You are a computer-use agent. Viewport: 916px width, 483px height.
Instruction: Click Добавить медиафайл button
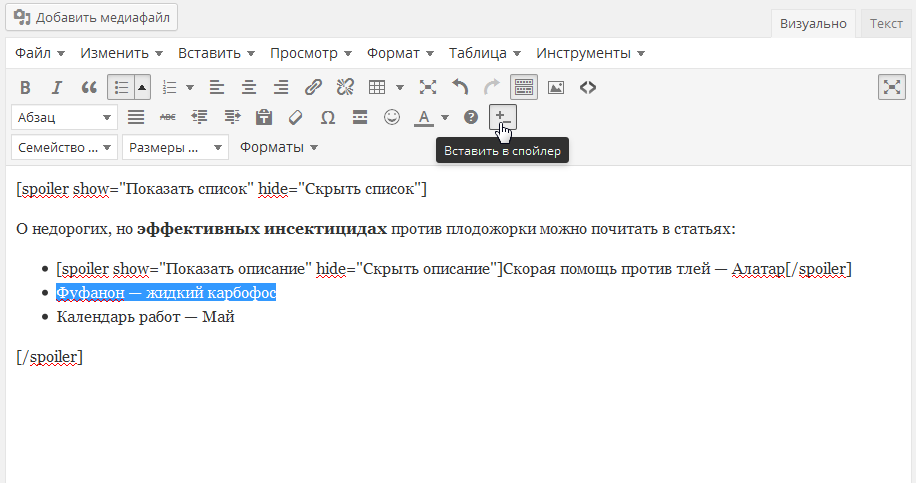[92, 18]
